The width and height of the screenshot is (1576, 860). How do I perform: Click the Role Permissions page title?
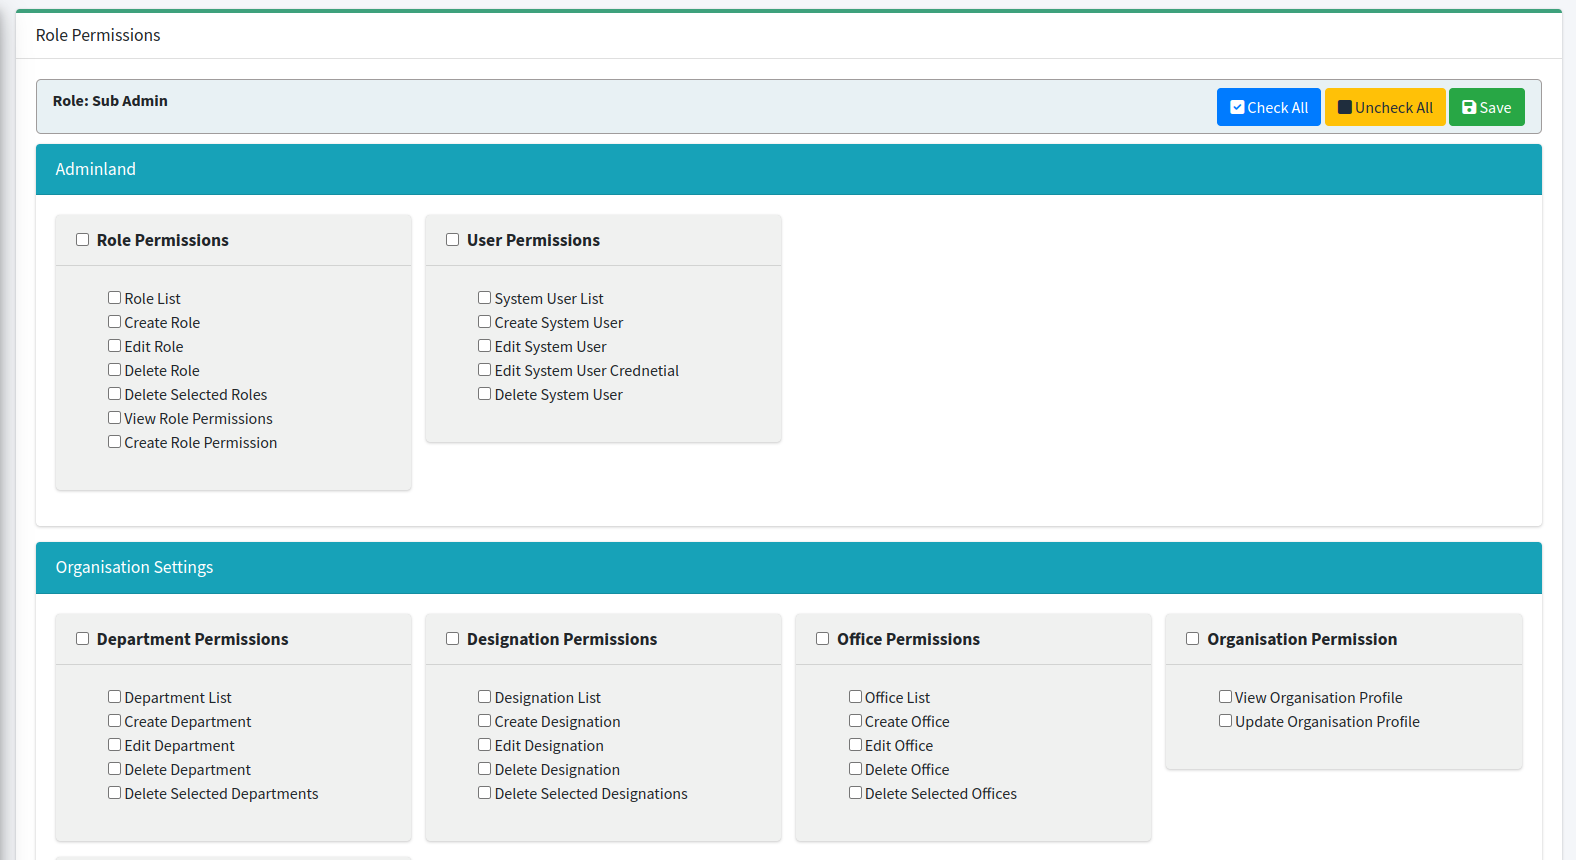coord(98,35)
